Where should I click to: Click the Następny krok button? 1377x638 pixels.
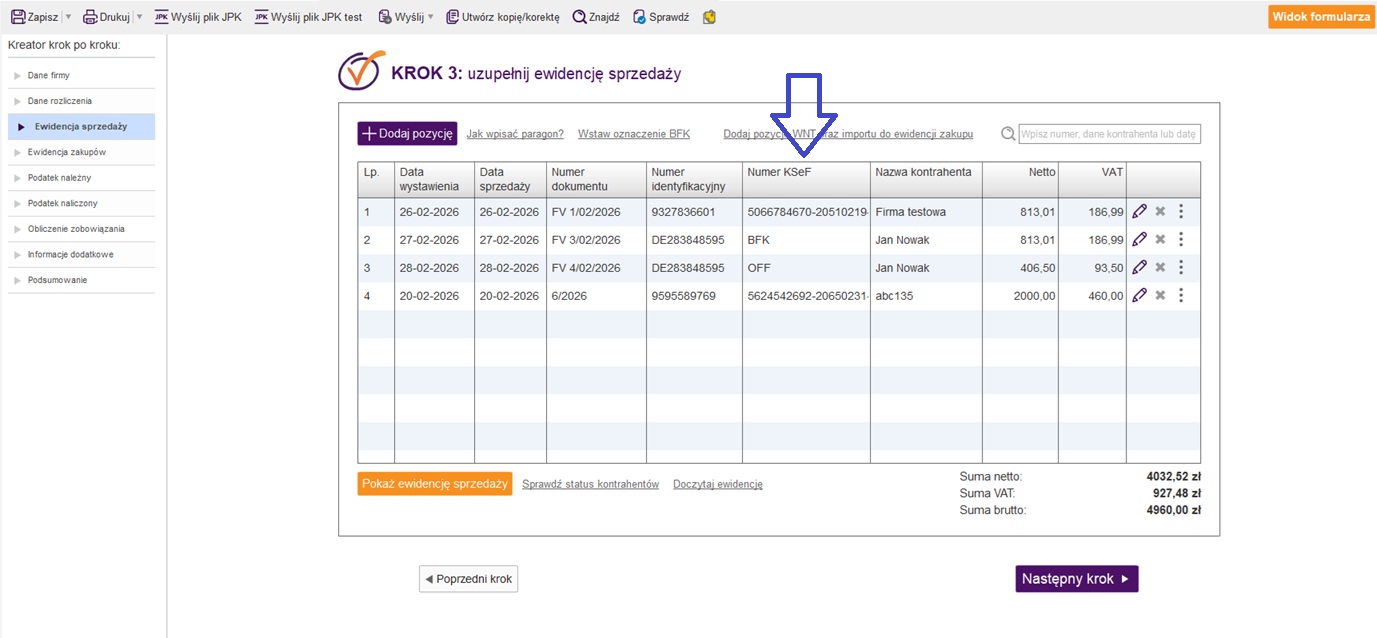coord(1076,579)
